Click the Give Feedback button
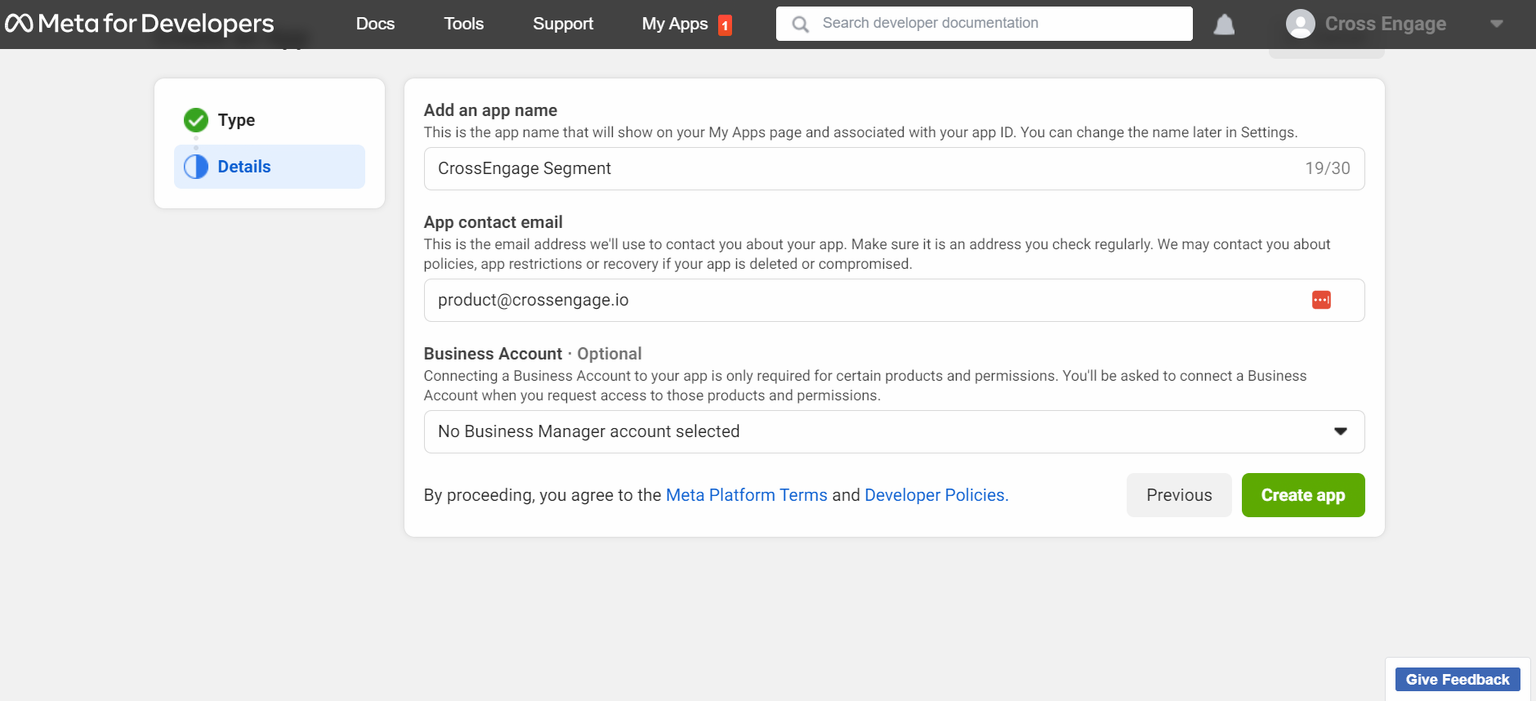1536x701 pixels. (x=1458, y=680)
